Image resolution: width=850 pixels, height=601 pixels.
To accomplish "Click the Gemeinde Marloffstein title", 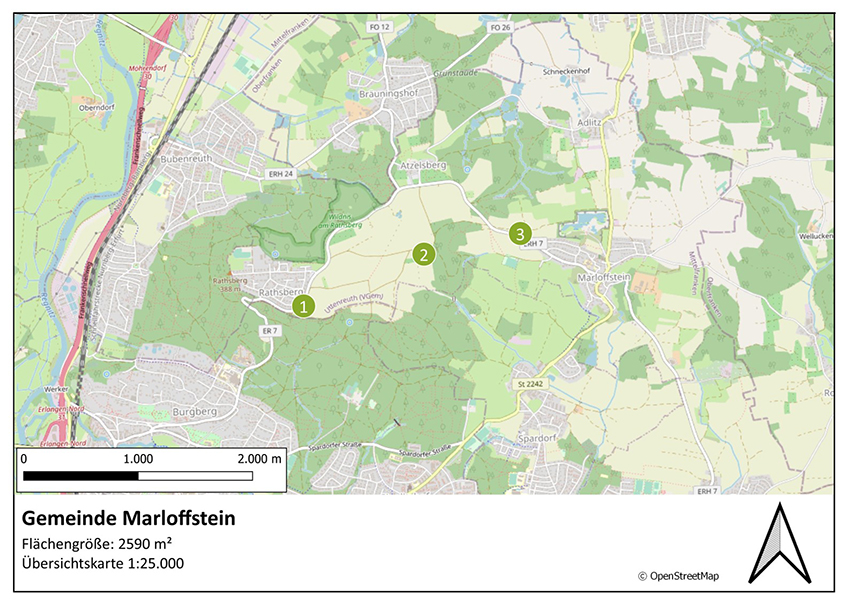I will point(128,518).
